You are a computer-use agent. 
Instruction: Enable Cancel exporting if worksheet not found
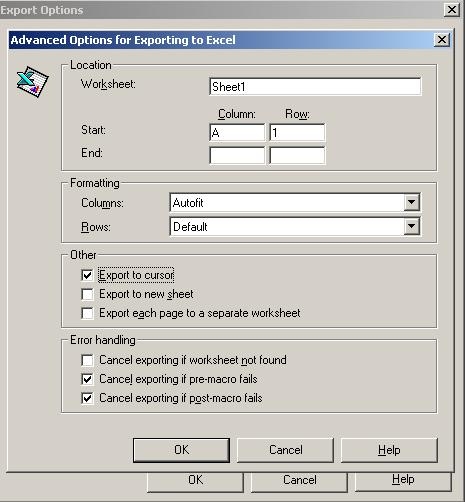[x=87, y=360]
